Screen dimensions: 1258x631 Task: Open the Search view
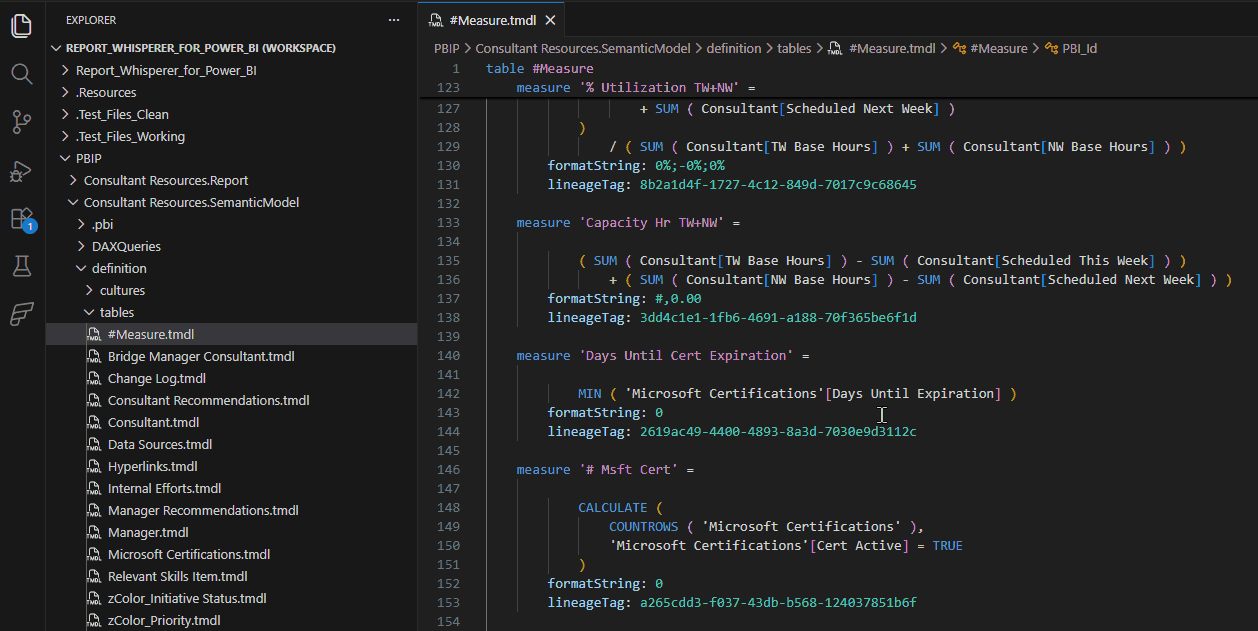coord(21,73)
